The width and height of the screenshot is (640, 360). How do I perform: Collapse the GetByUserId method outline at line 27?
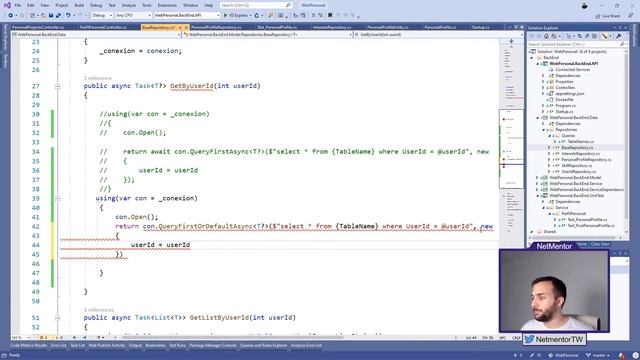pyautogui.click(x=58, y=87)
